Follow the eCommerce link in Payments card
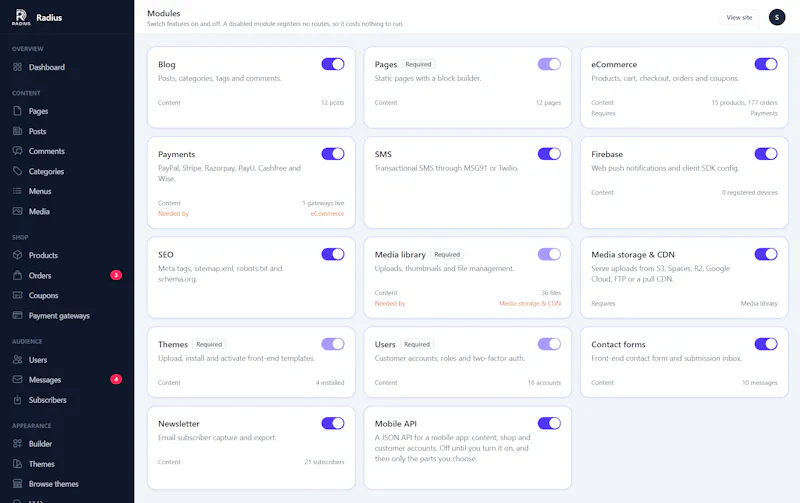Image resolution: width=800 pixels, height=503 pixels. (327, 214)
